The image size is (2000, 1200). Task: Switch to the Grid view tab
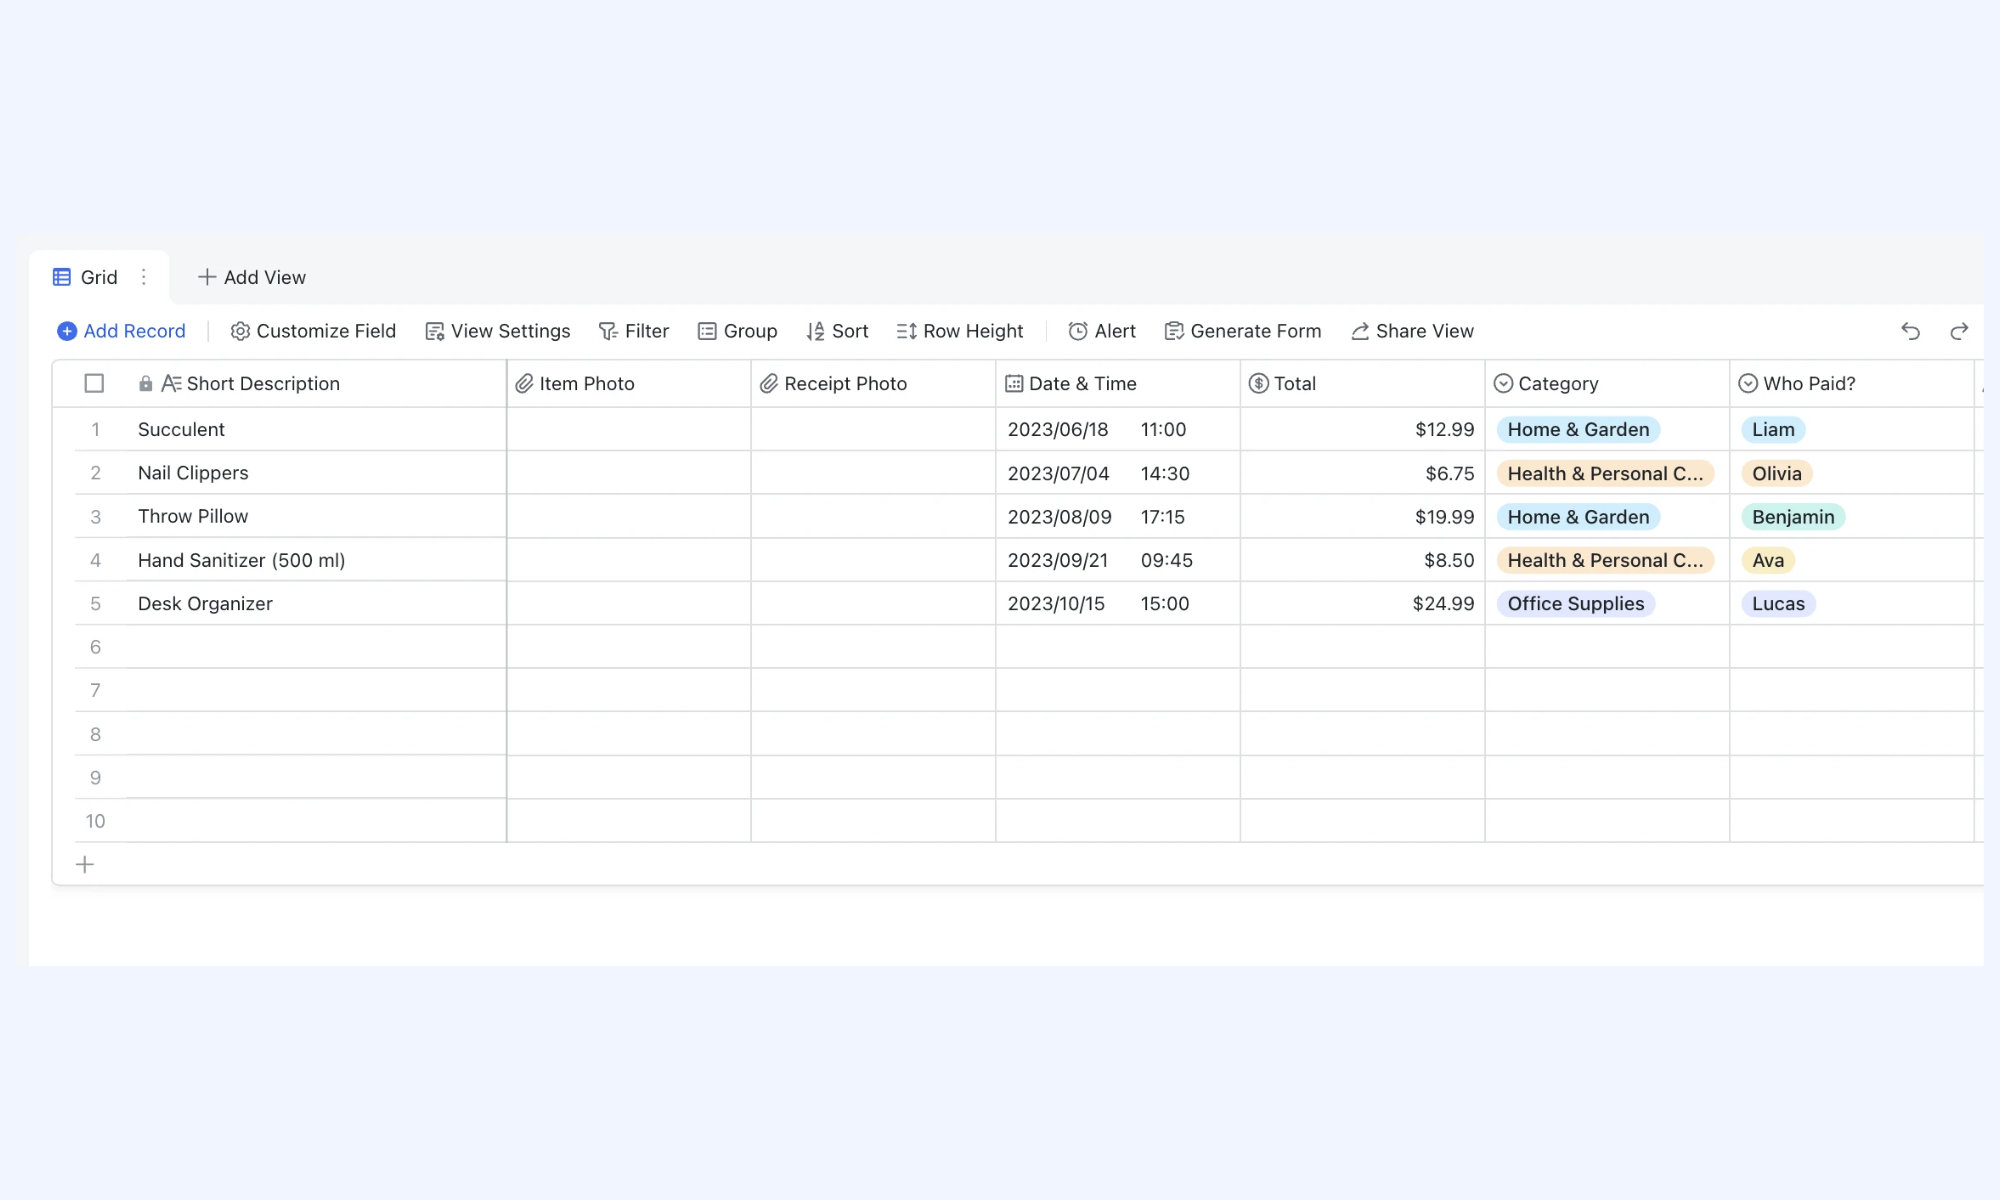click(x=99, y=277)
